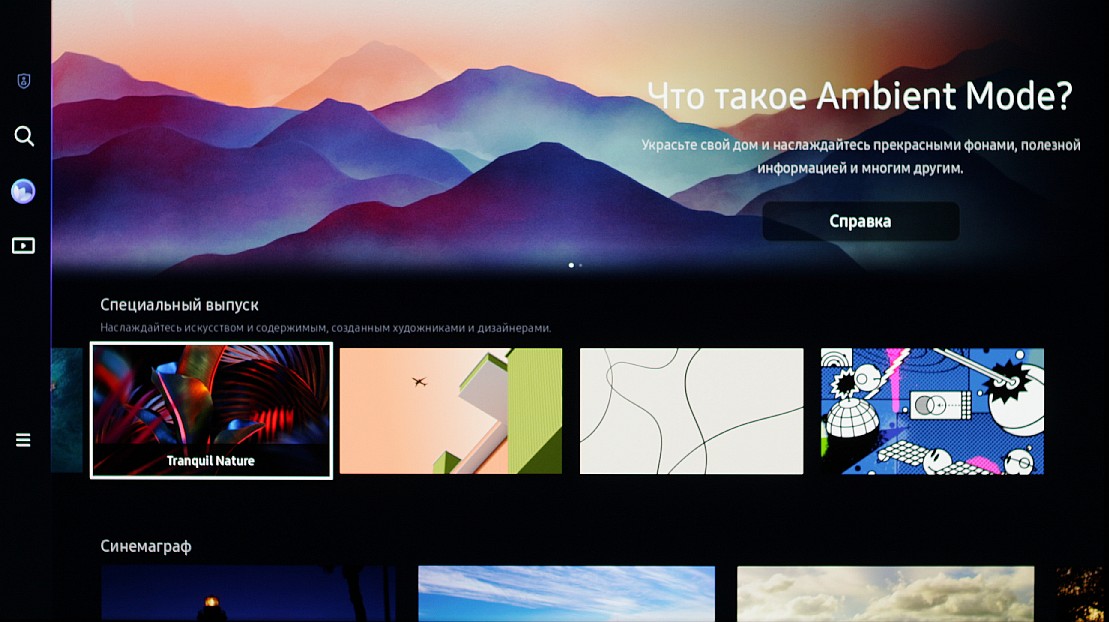Screen dimensions: 1109x622
Task: Select the first banner page indicator dot
Action: click(x=571, y=265)
